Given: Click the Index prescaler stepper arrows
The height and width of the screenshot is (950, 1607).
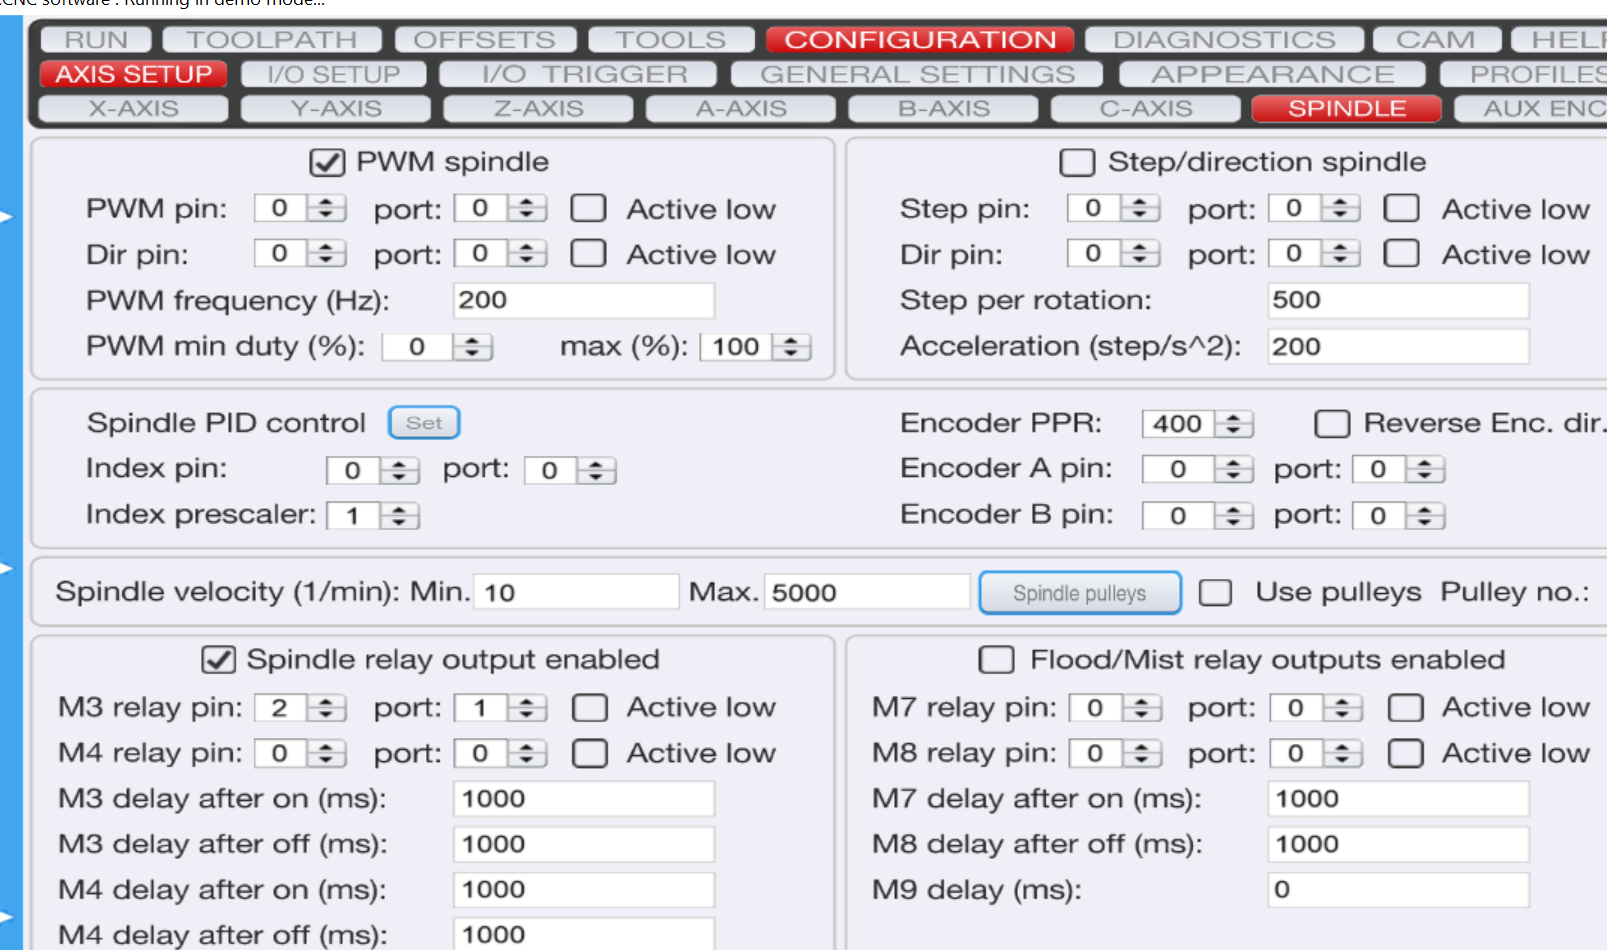Looking at the screenshot, I should (x=399, y=516).
